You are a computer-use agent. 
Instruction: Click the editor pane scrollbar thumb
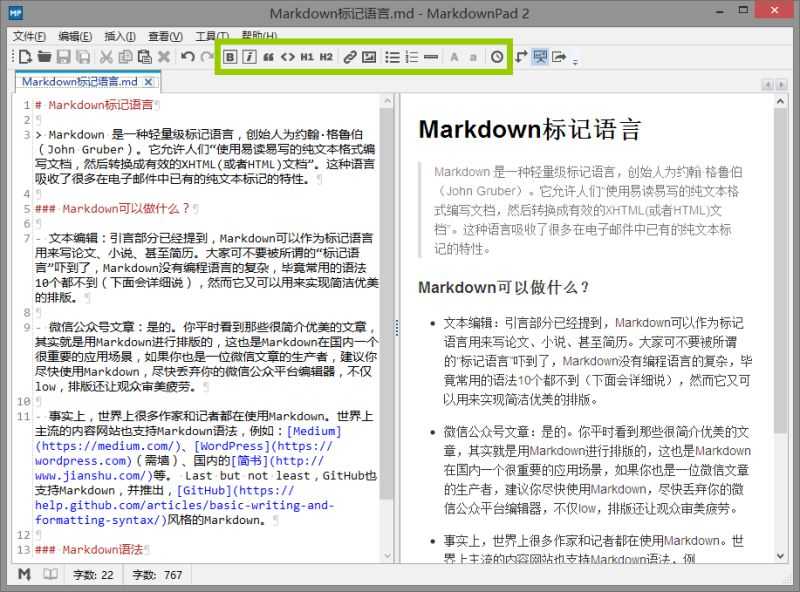point(387,304)
